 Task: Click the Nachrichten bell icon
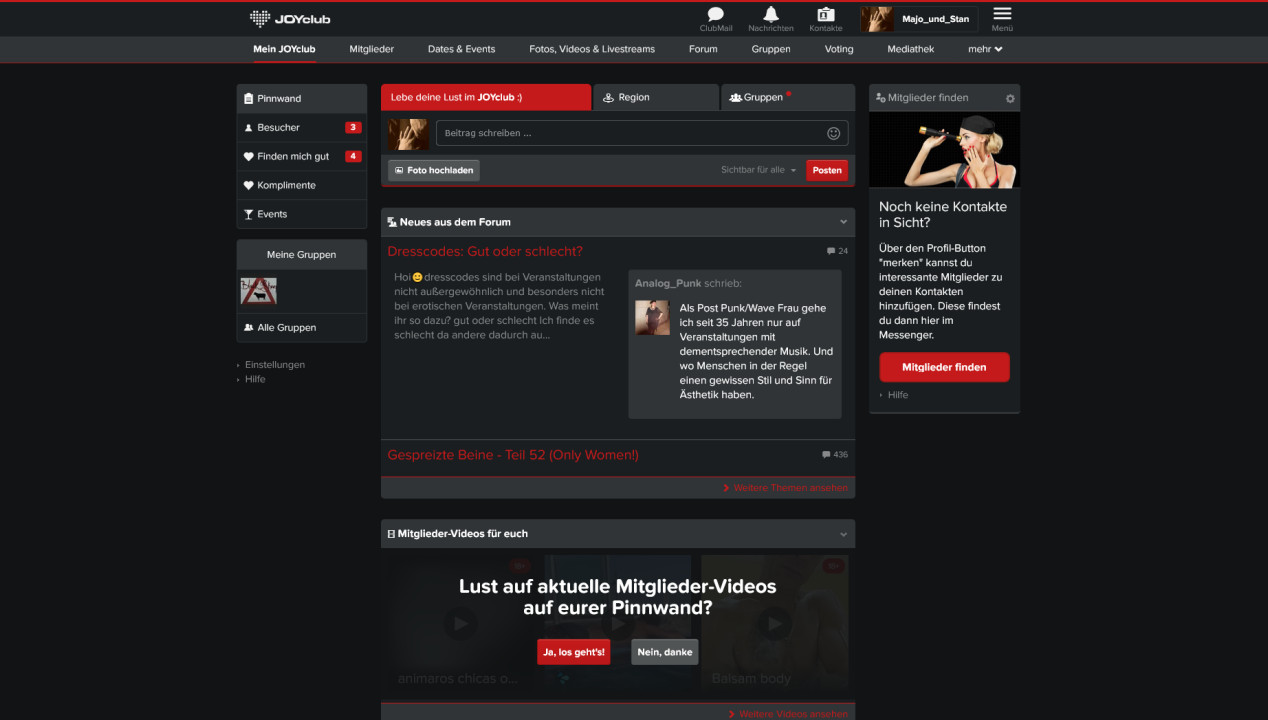pos(770,15)
